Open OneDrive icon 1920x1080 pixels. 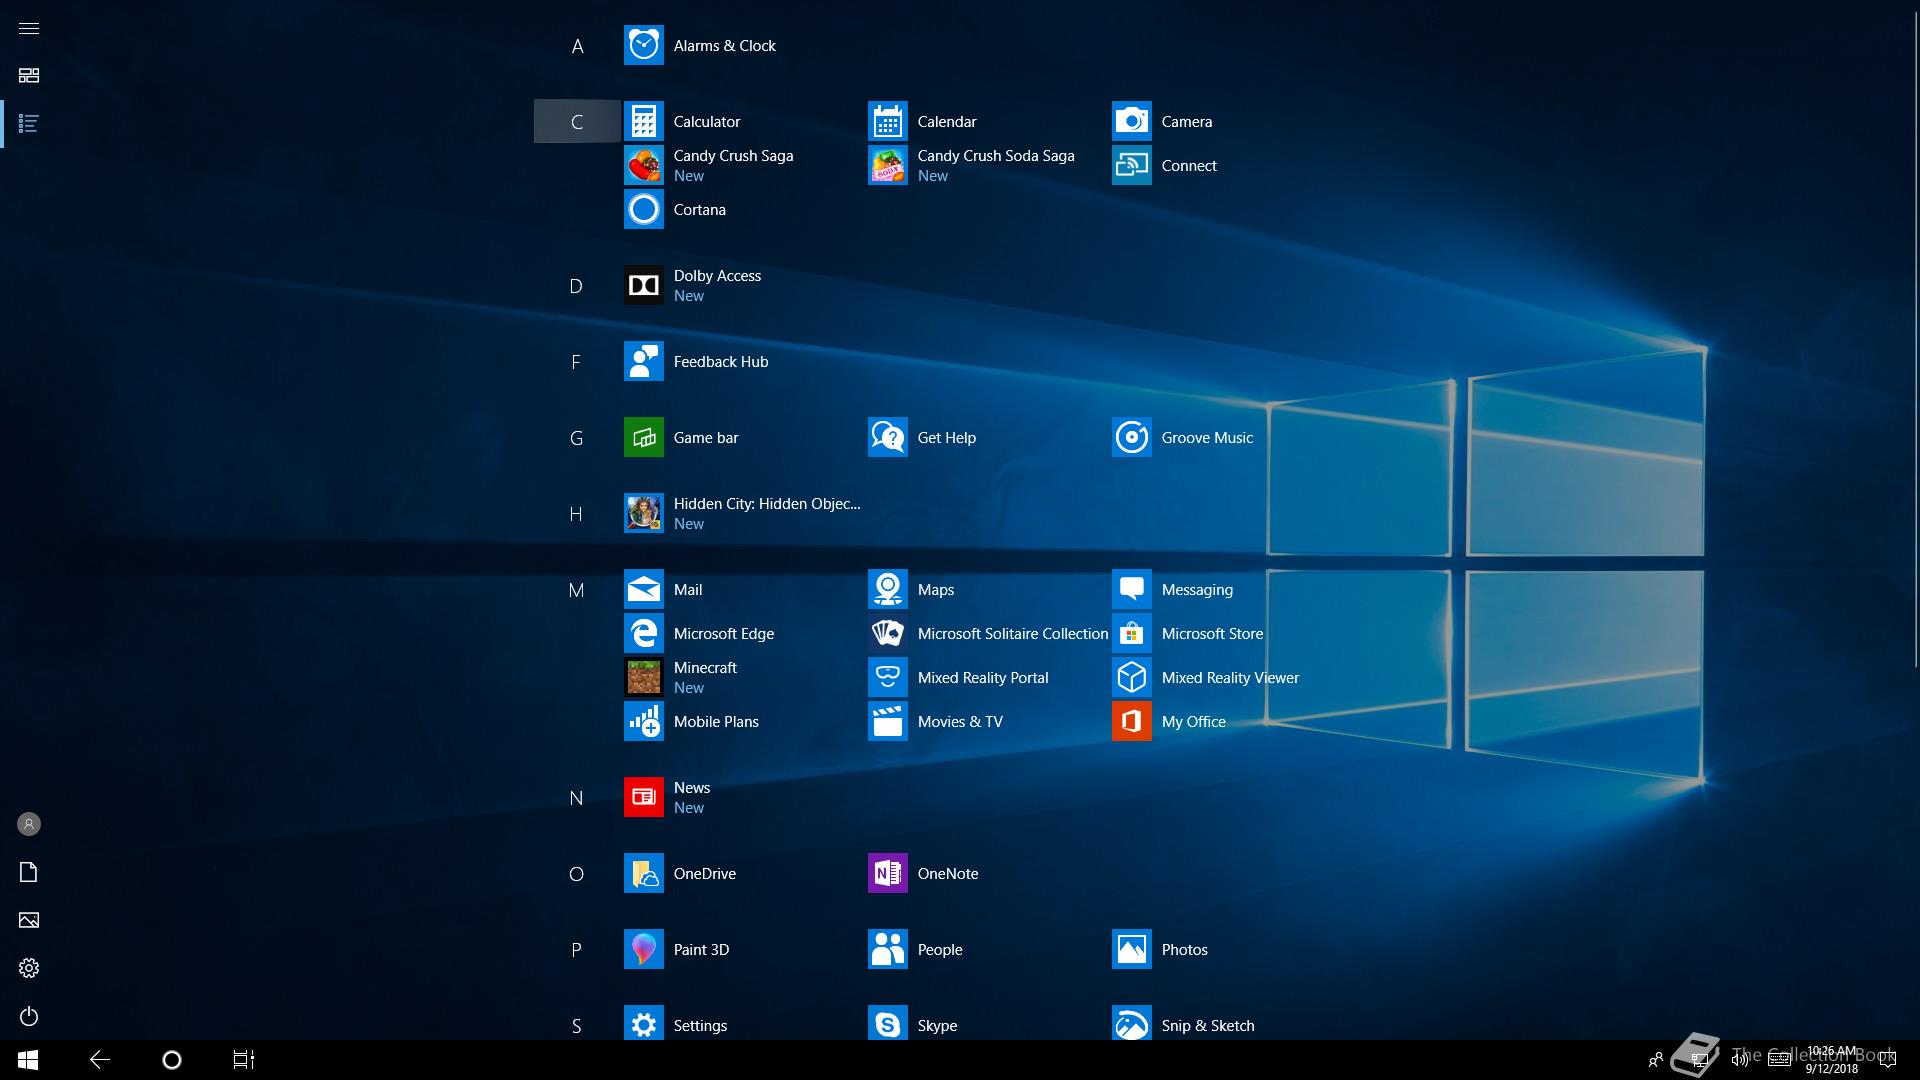[643, 873]
